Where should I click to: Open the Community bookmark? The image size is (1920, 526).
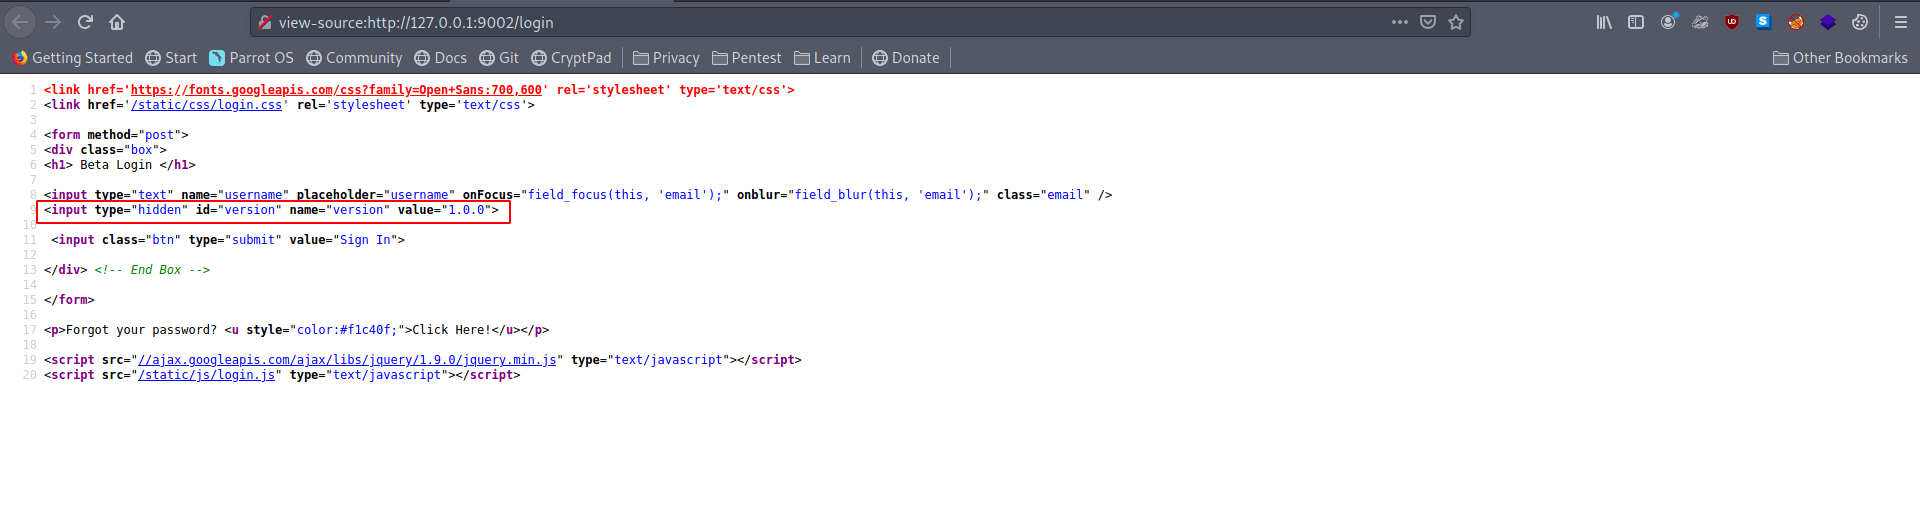coord(354,58)
